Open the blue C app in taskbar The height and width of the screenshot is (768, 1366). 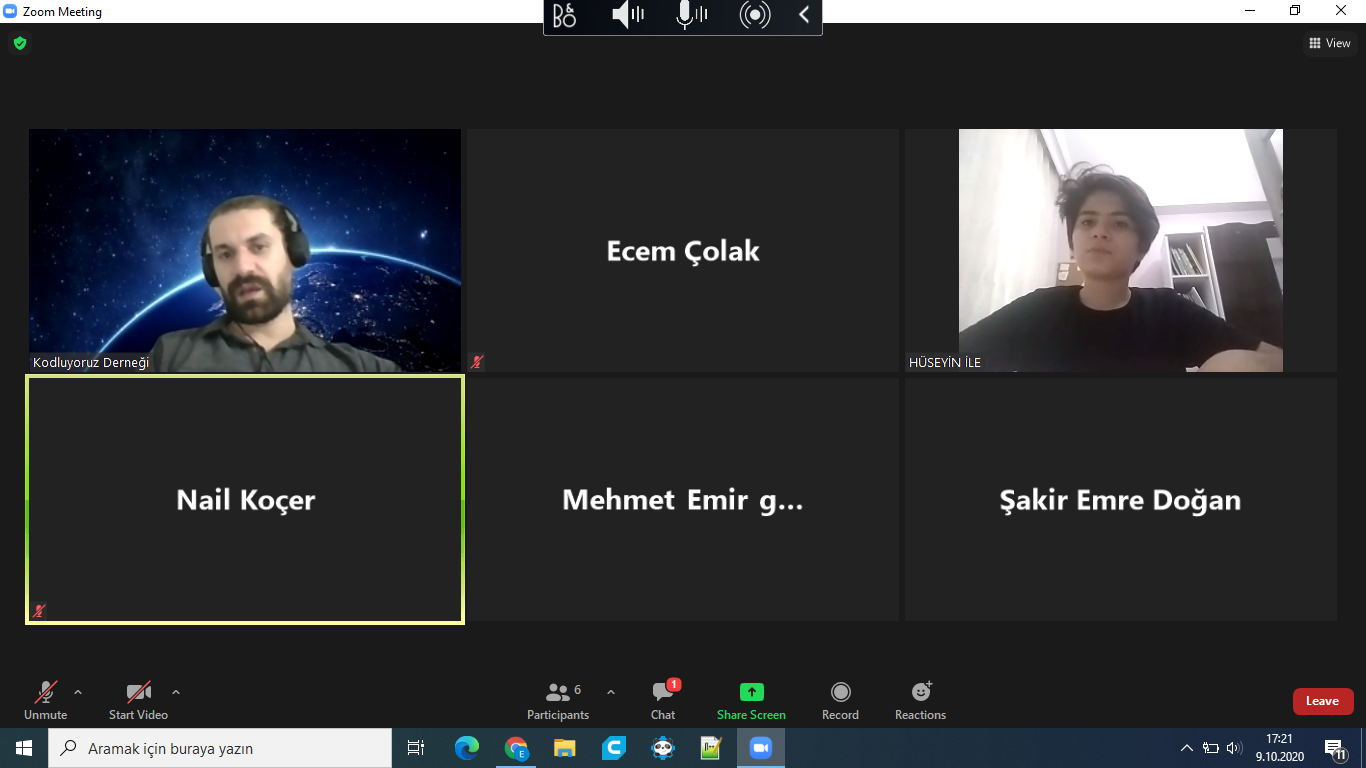614,748
